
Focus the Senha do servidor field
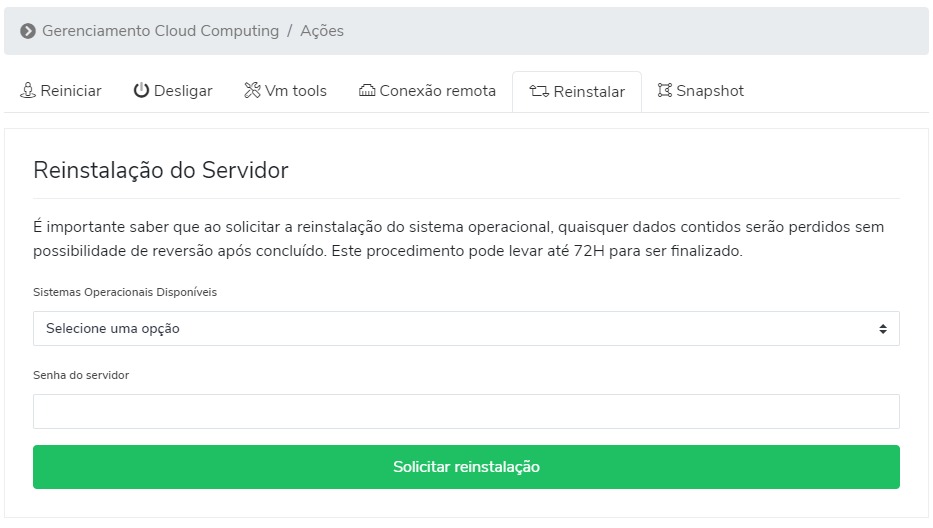[466, 411]
